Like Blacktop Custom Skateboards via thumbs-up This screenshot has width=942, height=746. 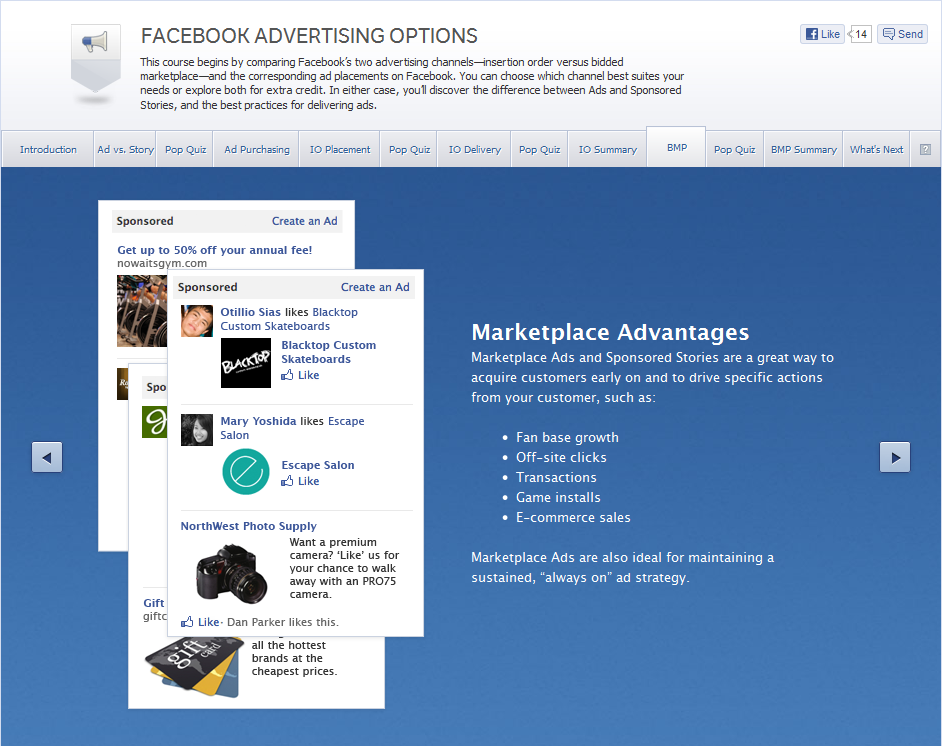(x=300, y=375)
